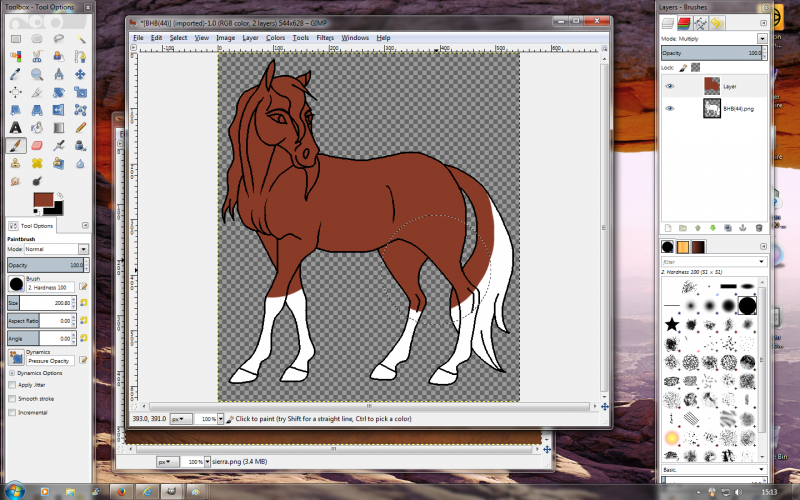Open the layer Mode Multiply dropdown
800x500 pixels.
(762, 39)
